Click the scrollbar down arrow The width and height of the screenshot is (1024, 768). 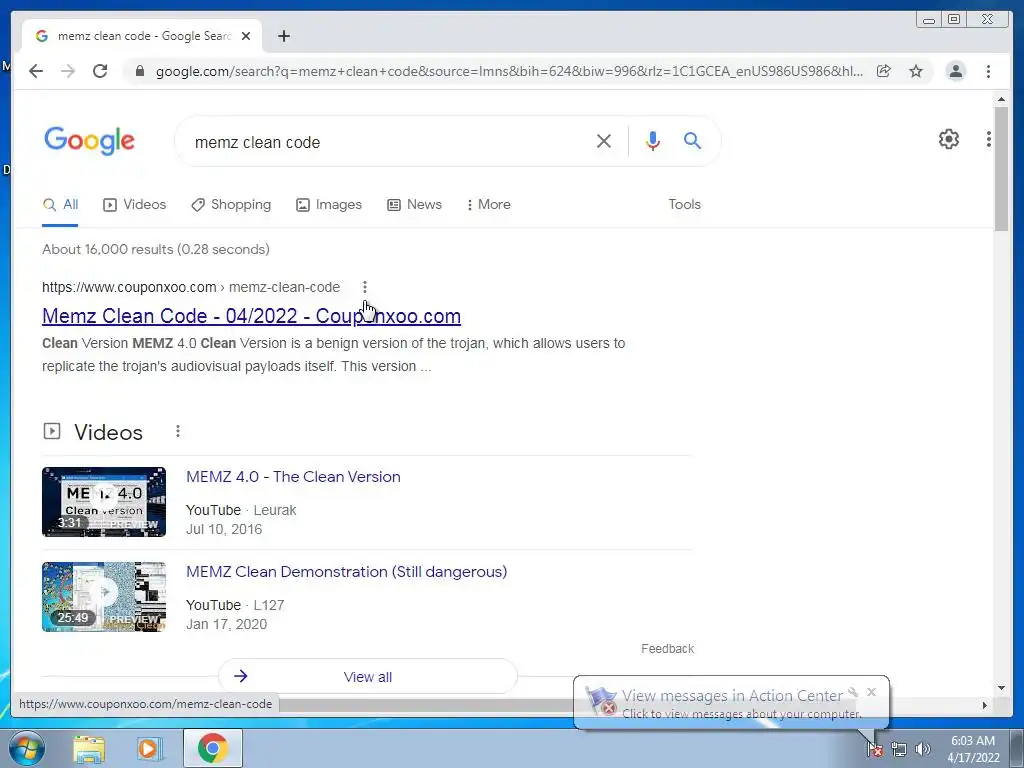click(x=1001, y=688)
